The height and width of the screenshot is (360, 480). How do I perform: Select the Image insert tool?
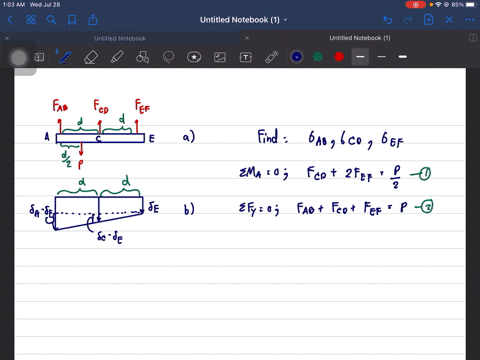click(220, 57)
